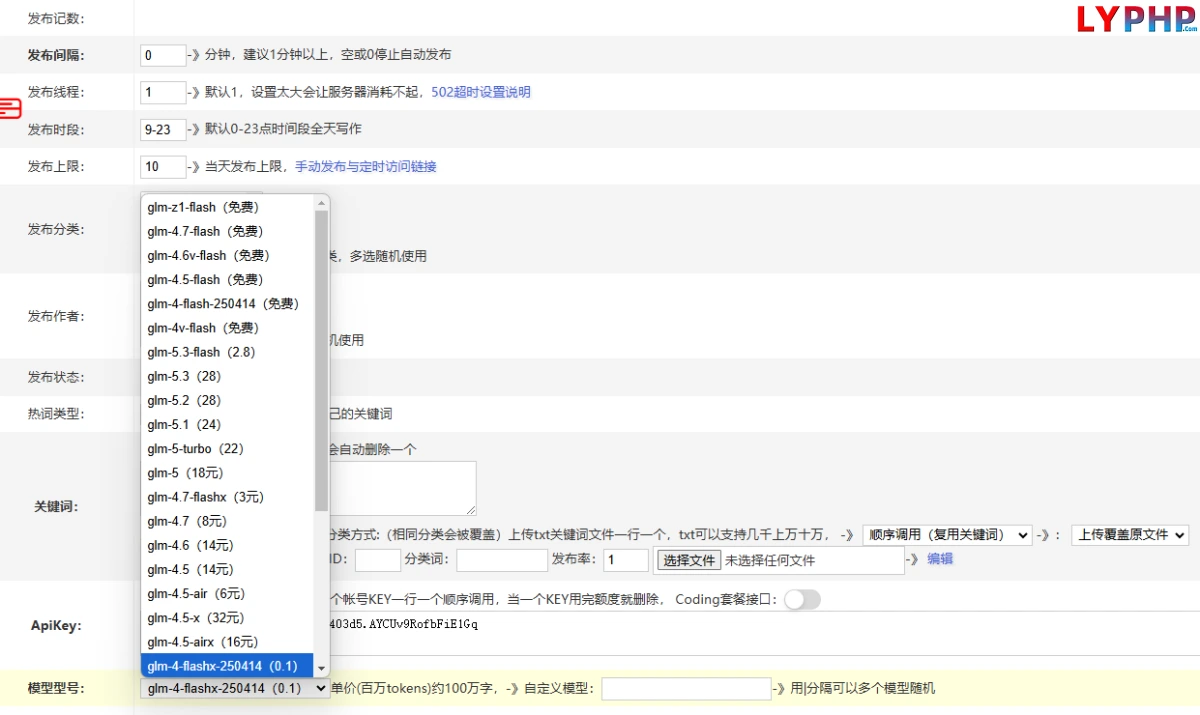Focus the 发布间隔 minutes field
The image size is (1200, 715).
click(164, 55)
